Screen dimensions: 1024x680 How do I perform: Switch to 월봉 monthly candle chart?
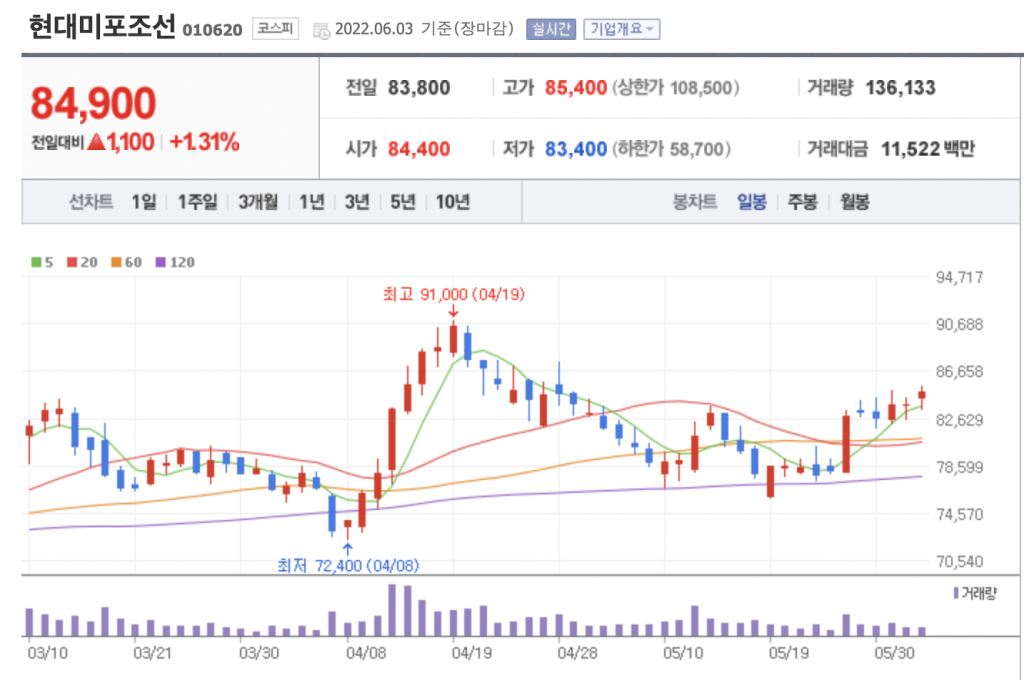pyautogui.click(x=854, y=202)
